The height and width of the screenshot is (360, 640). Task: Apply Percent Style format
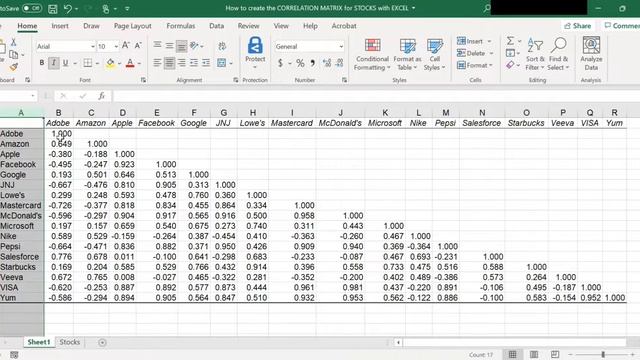[x=300, y=63]
